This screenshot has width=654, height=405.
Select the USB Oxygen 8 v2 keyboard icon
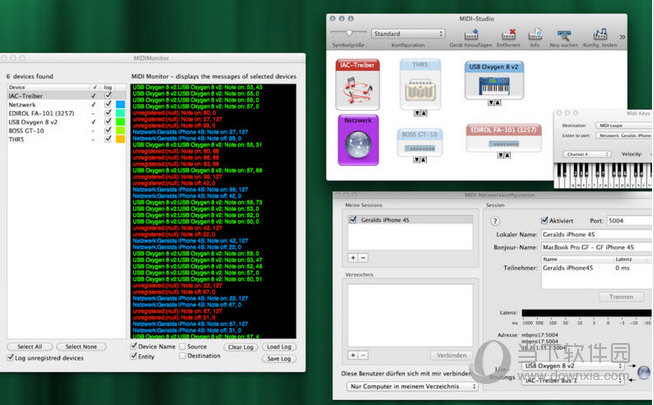[x=494, y=80]
